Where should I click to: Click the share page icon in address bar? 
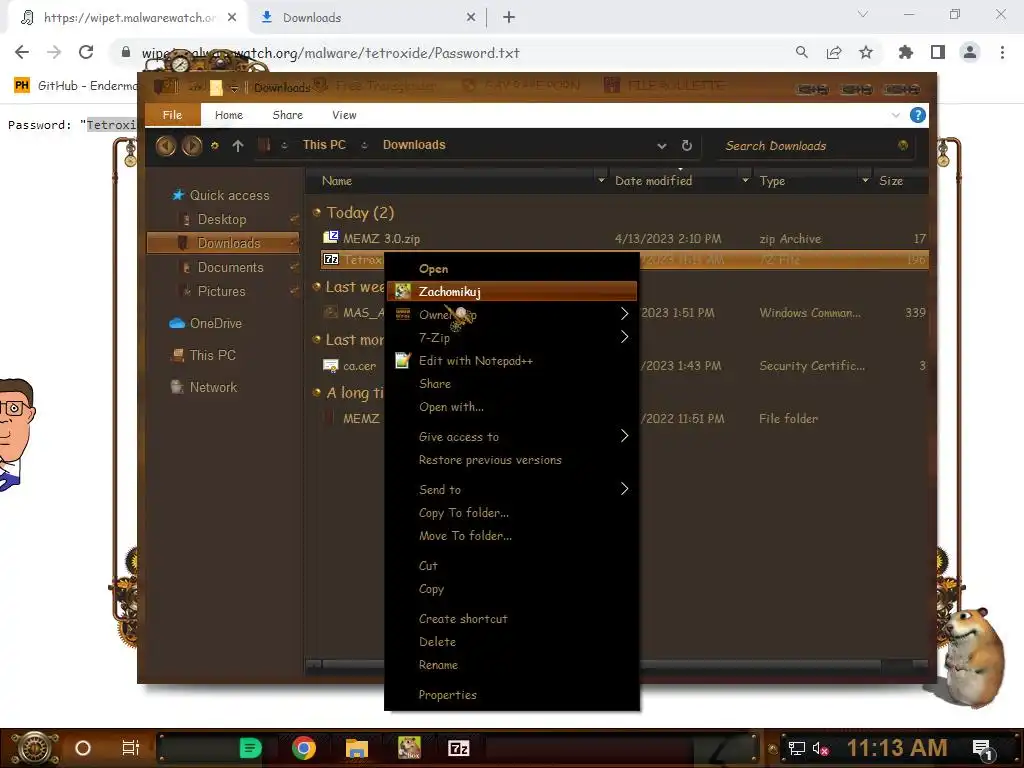[x=833, y=53]
